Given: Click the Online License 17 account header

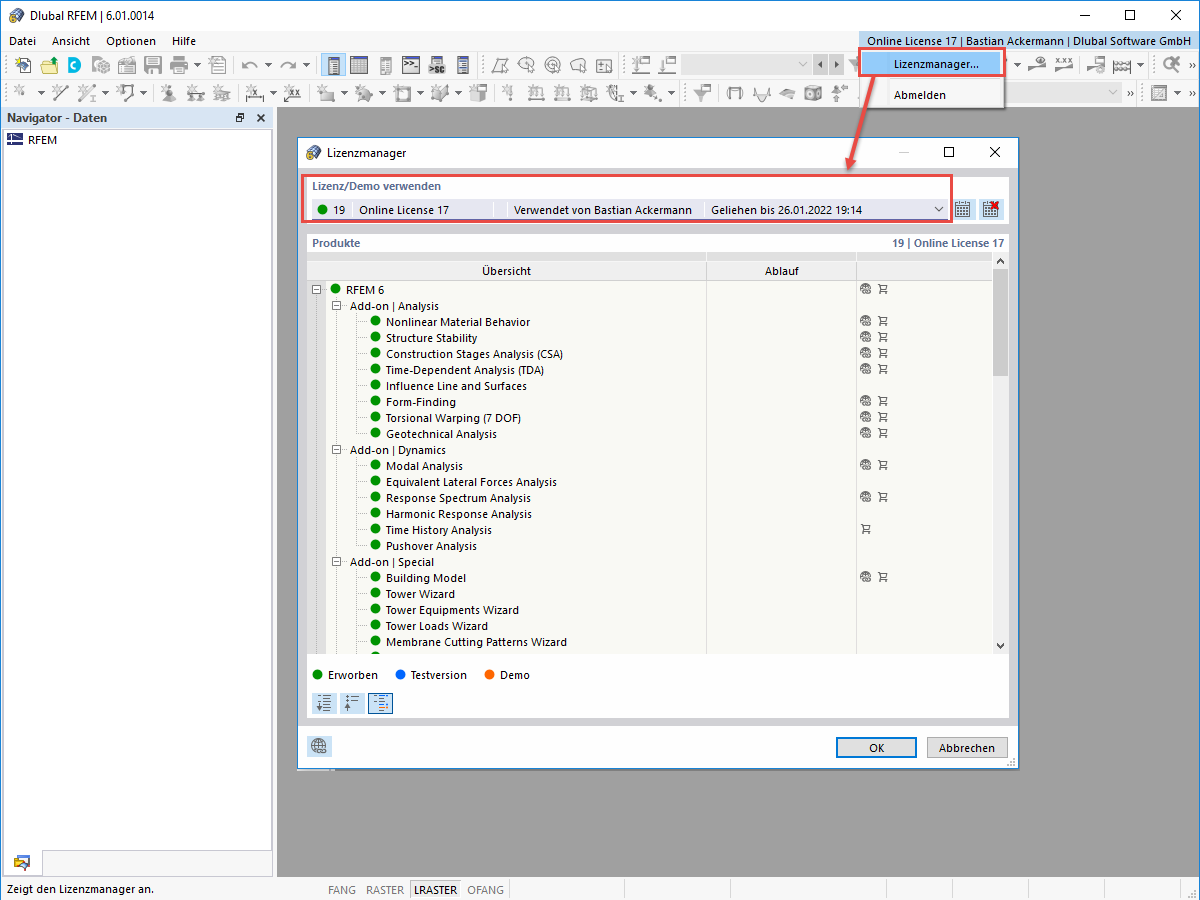Looking at the screenshot, I should tap(1029, 41).
